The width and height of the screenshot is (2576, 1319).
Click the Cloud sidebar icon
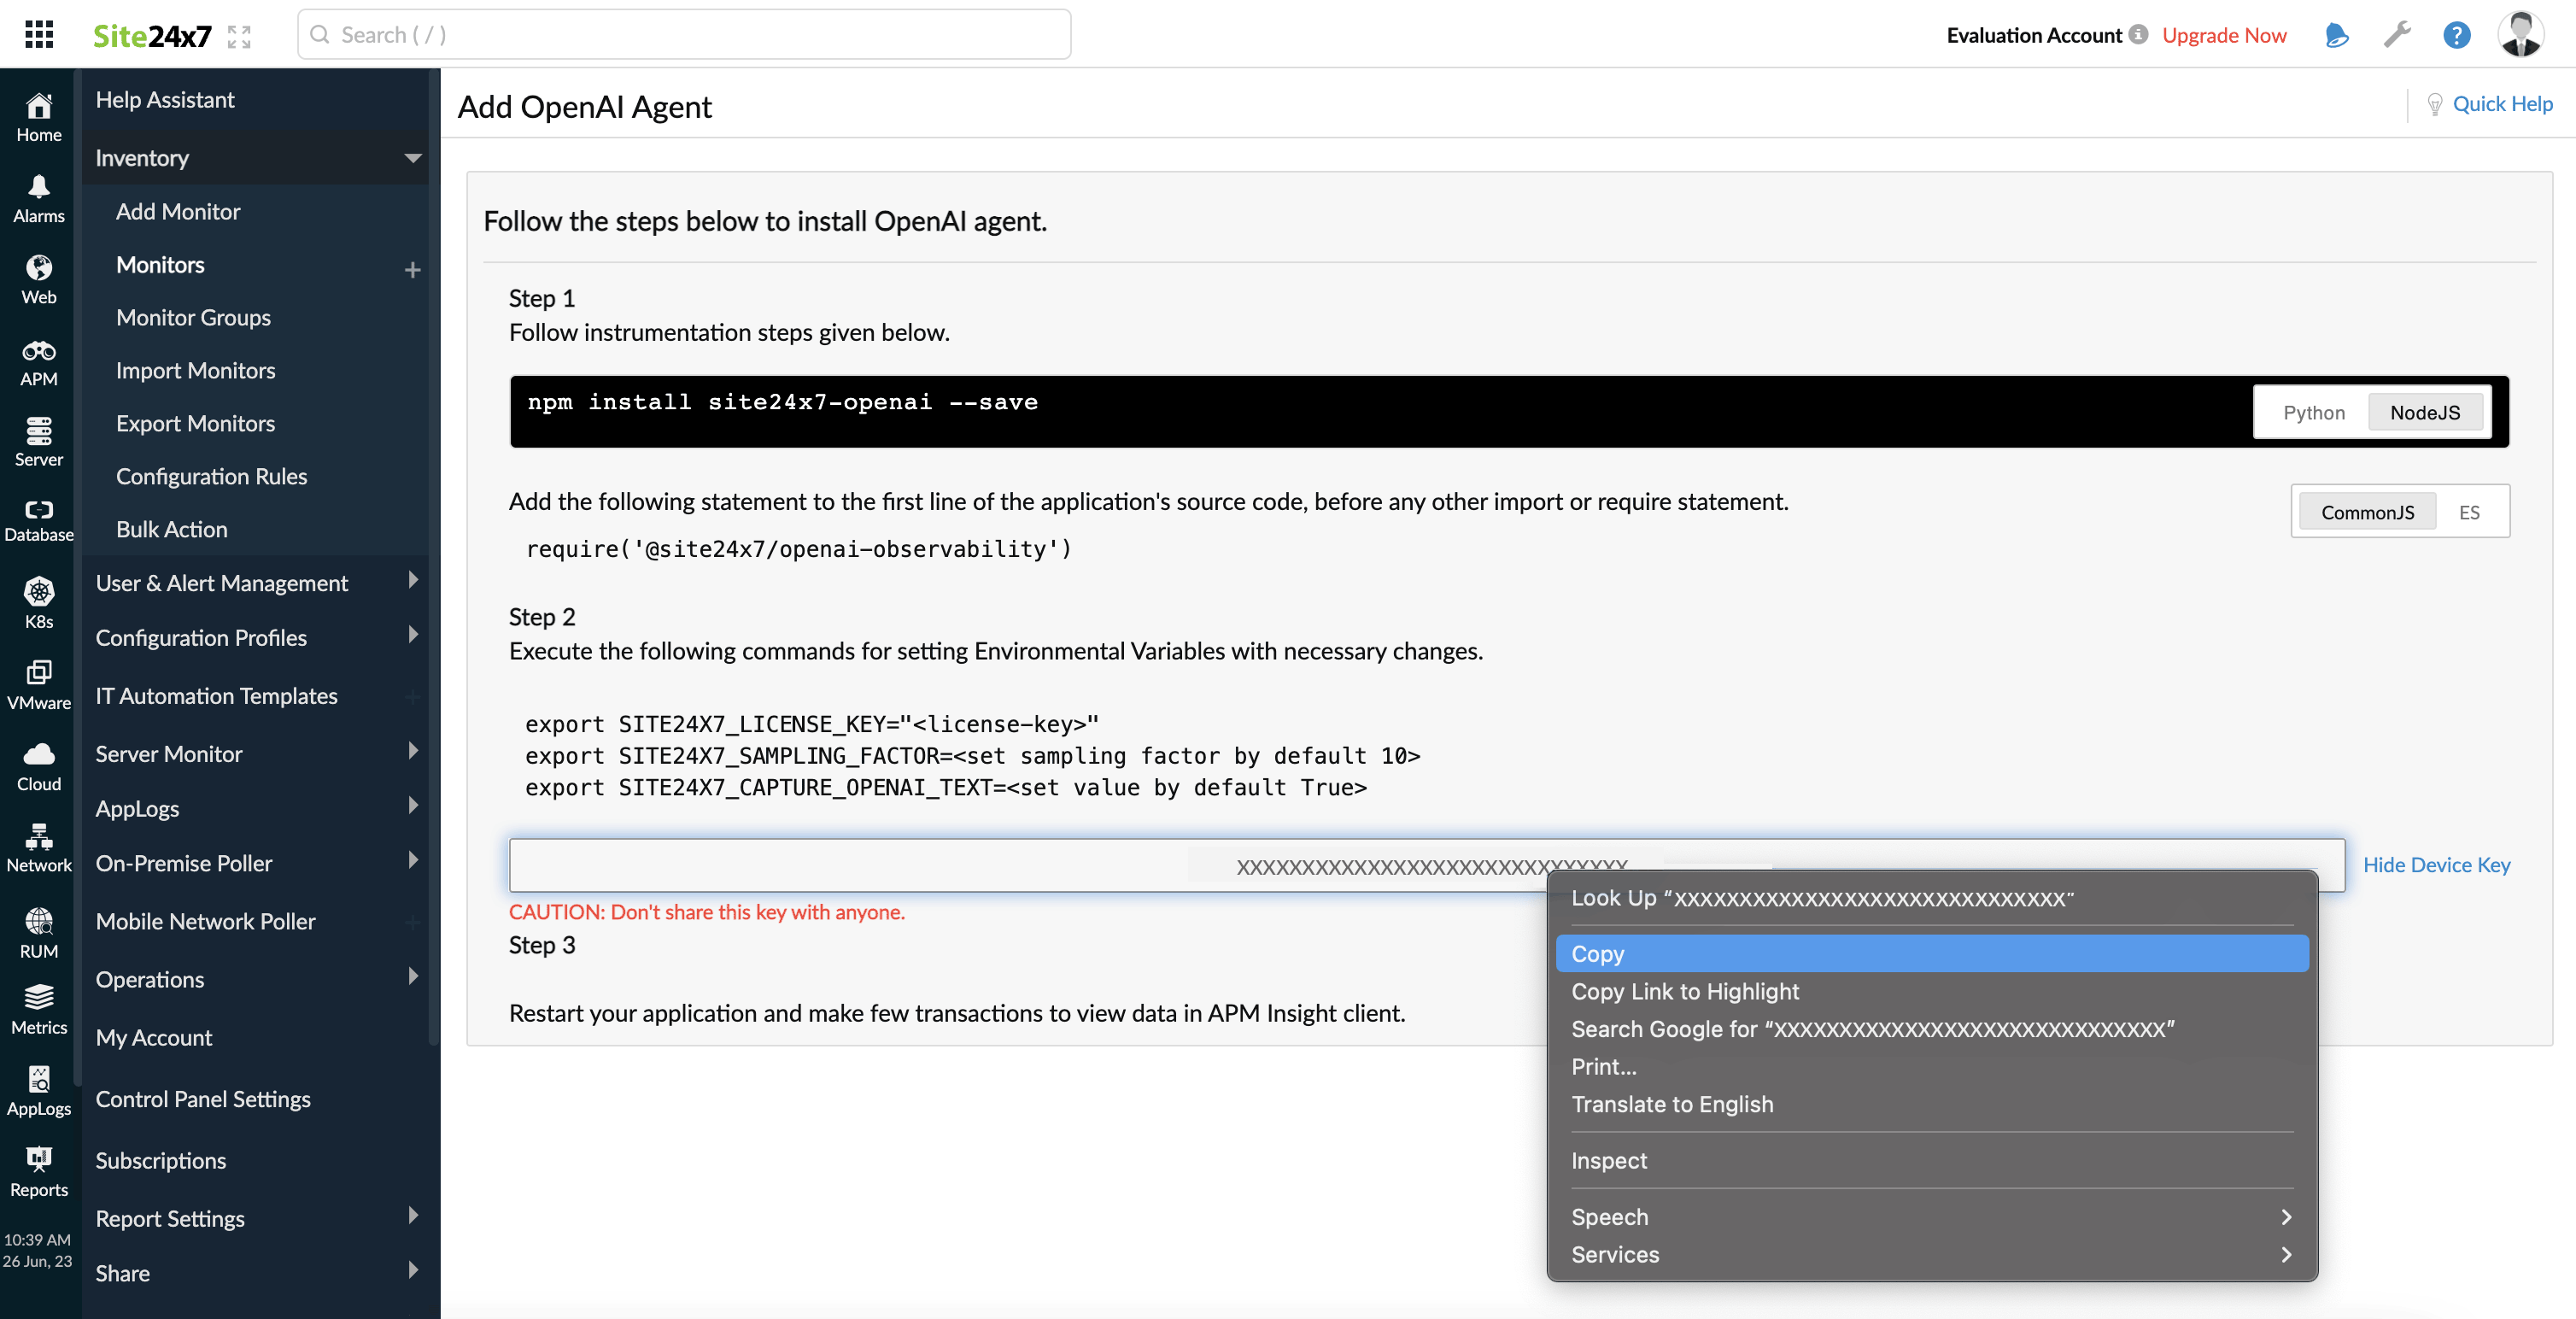[x=38, y=765]
